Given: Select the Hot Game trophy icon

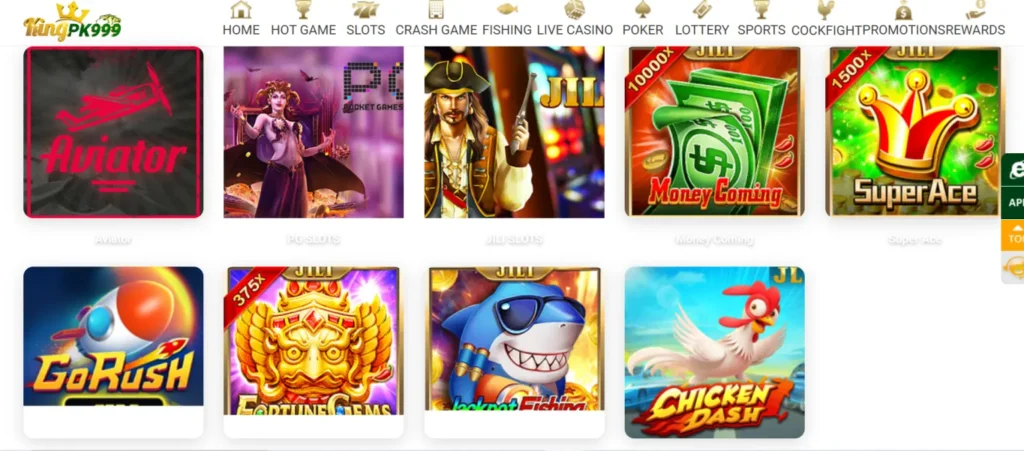Looking at the screenshot, I should click(x=303, y=10).
